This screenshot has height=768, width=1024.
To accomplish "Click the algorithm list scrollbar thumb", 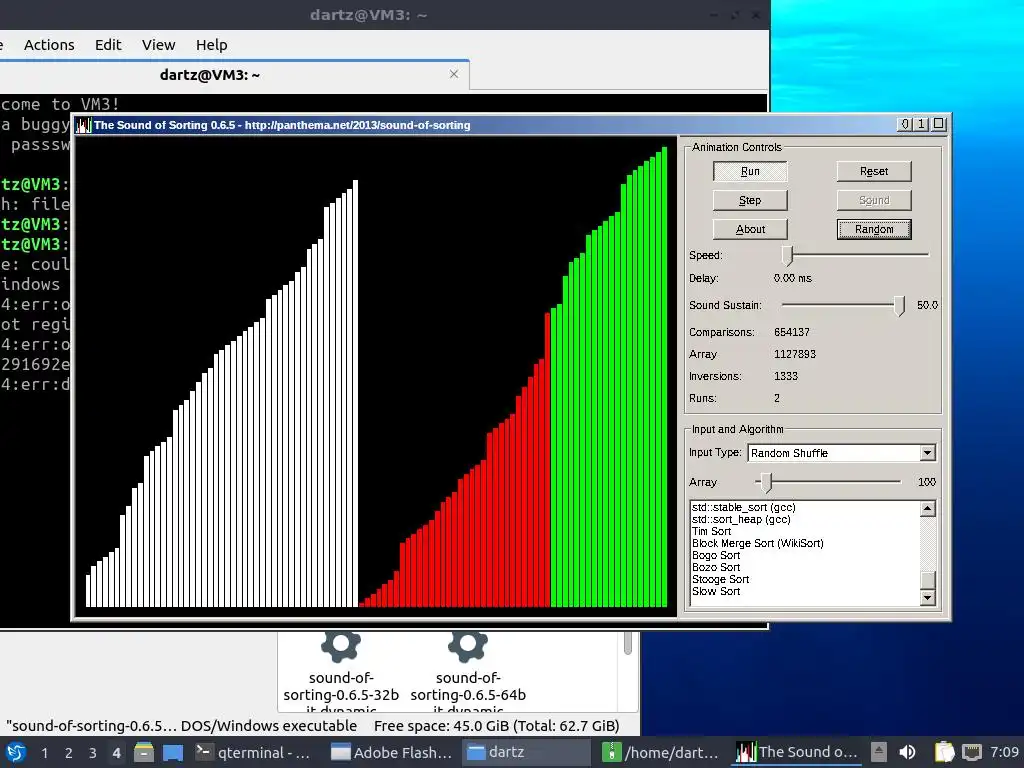I will point(927,580).
